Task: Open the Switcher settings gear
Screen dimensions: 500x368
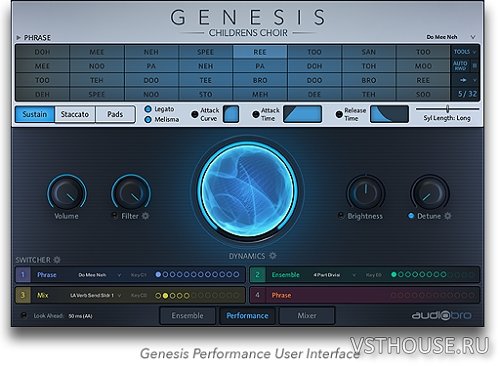Action: [57, 260]
